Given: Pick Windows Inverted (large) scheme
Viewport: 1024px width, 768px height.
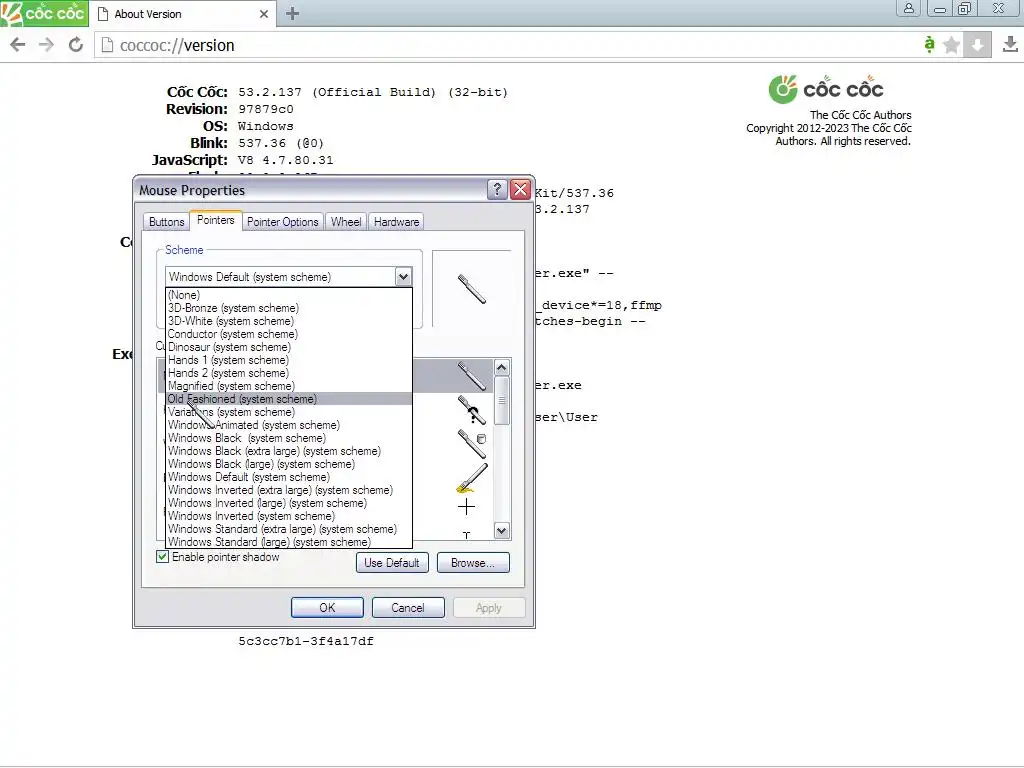Looking at the screenshot, I should pos(289,503).
